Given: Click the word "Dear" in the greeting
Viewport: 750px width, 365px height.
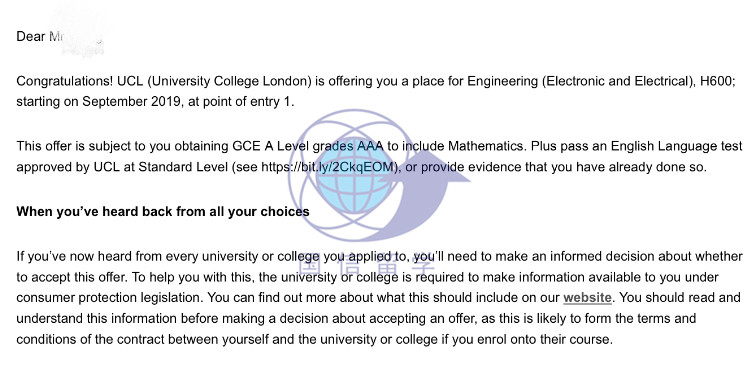Looking at the screenshot, I should point(31,36).
